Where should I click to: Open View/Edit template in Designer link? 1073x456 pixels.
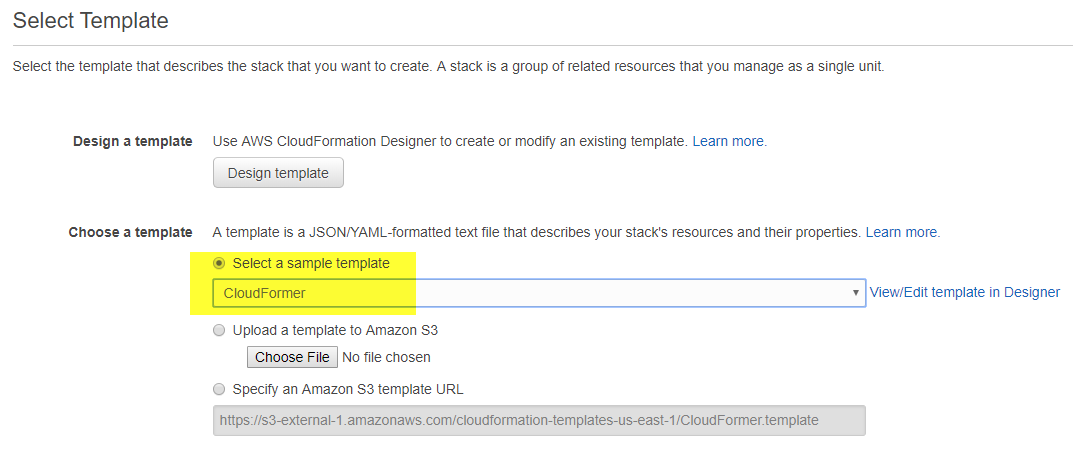(964, 292)
